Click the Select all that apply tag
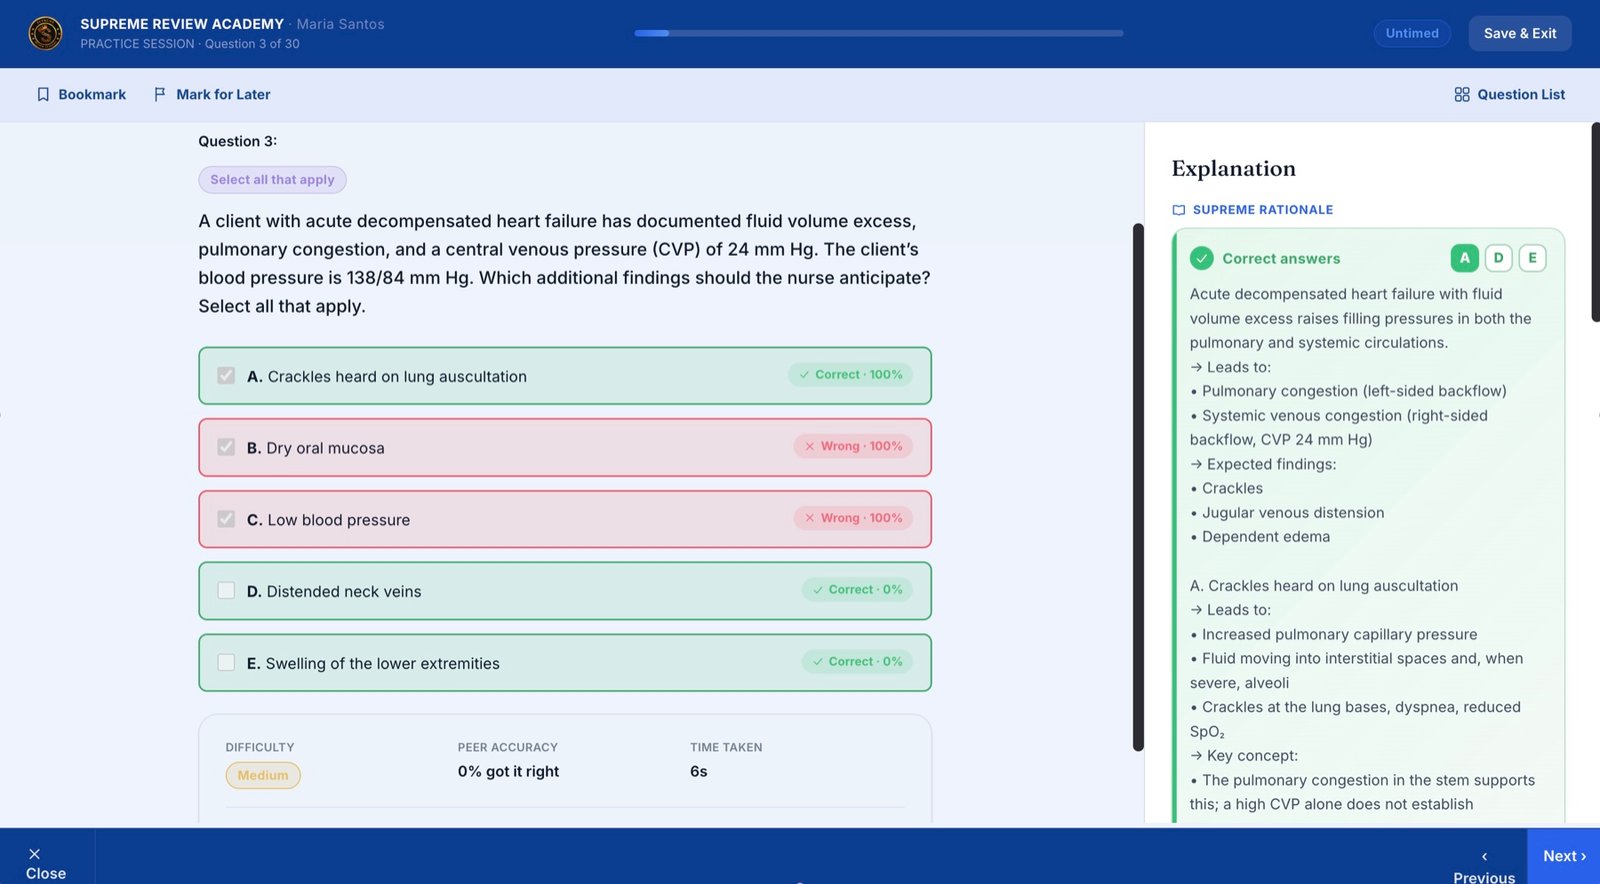The width and height of the screenshot is (1600, 884). click(272, 180)
